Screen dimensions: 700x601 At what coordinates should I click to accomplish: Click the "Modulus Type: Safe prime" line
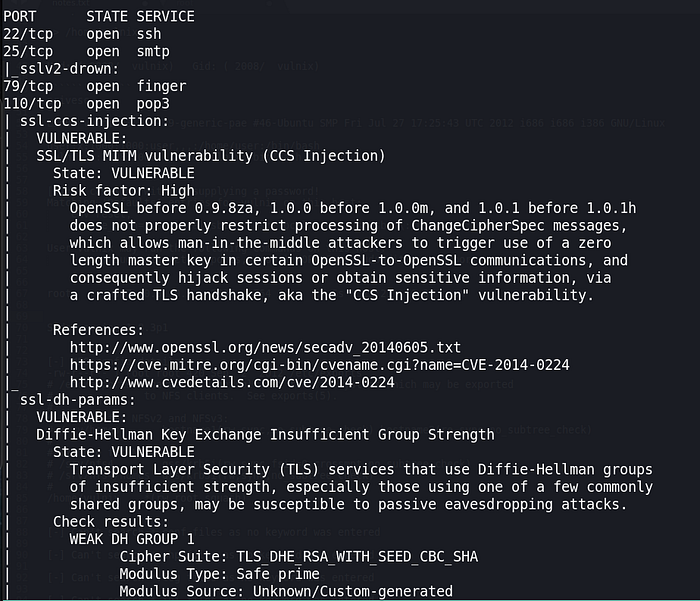pos(219,574)
